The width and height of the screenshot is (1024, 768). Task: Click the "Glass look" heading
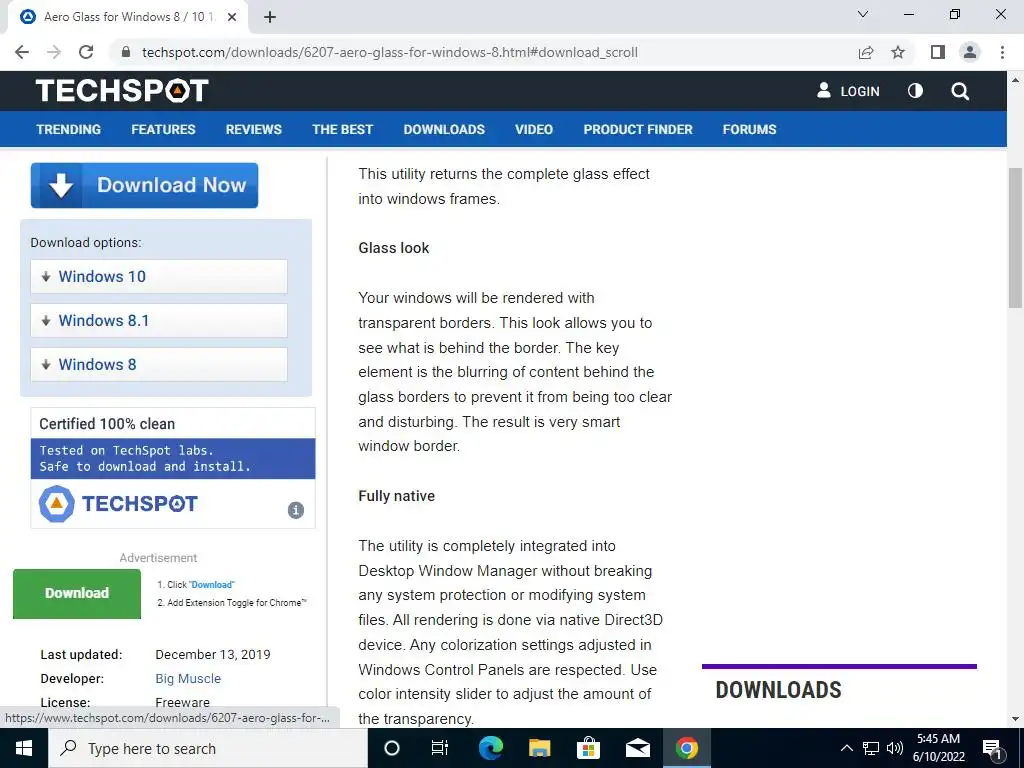[394, 248]
